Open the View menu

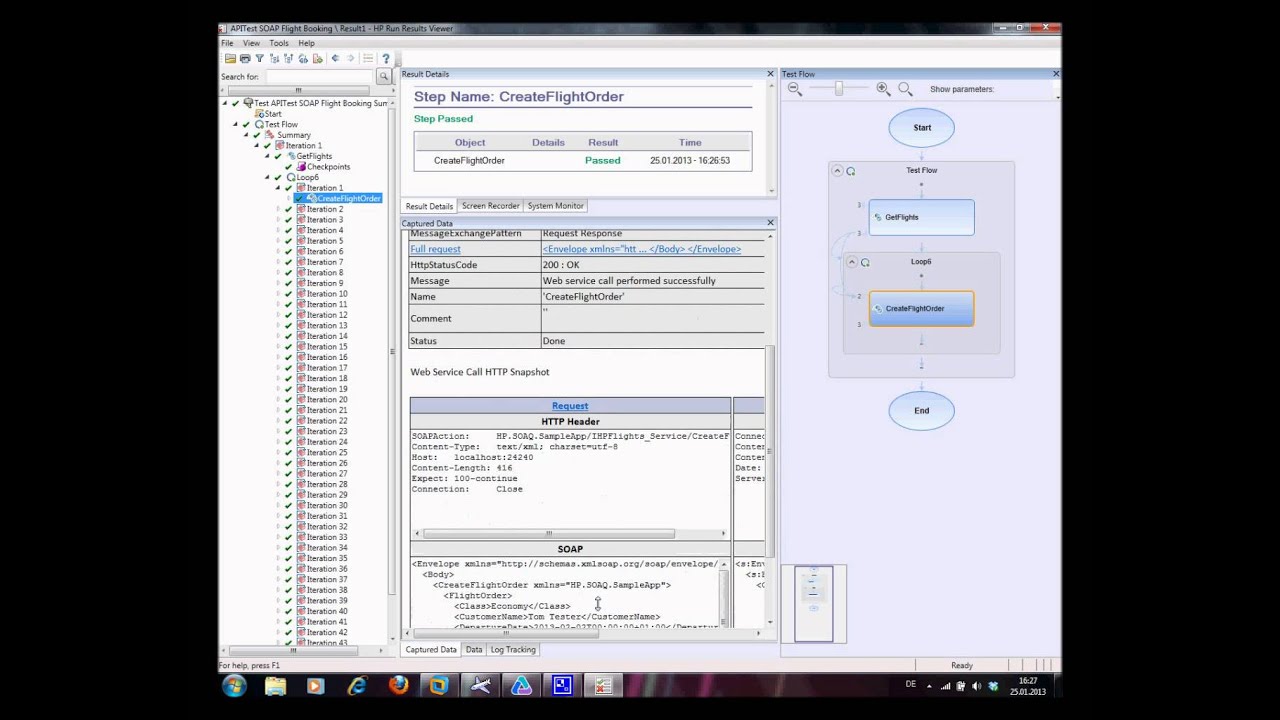tap(251, 43)
